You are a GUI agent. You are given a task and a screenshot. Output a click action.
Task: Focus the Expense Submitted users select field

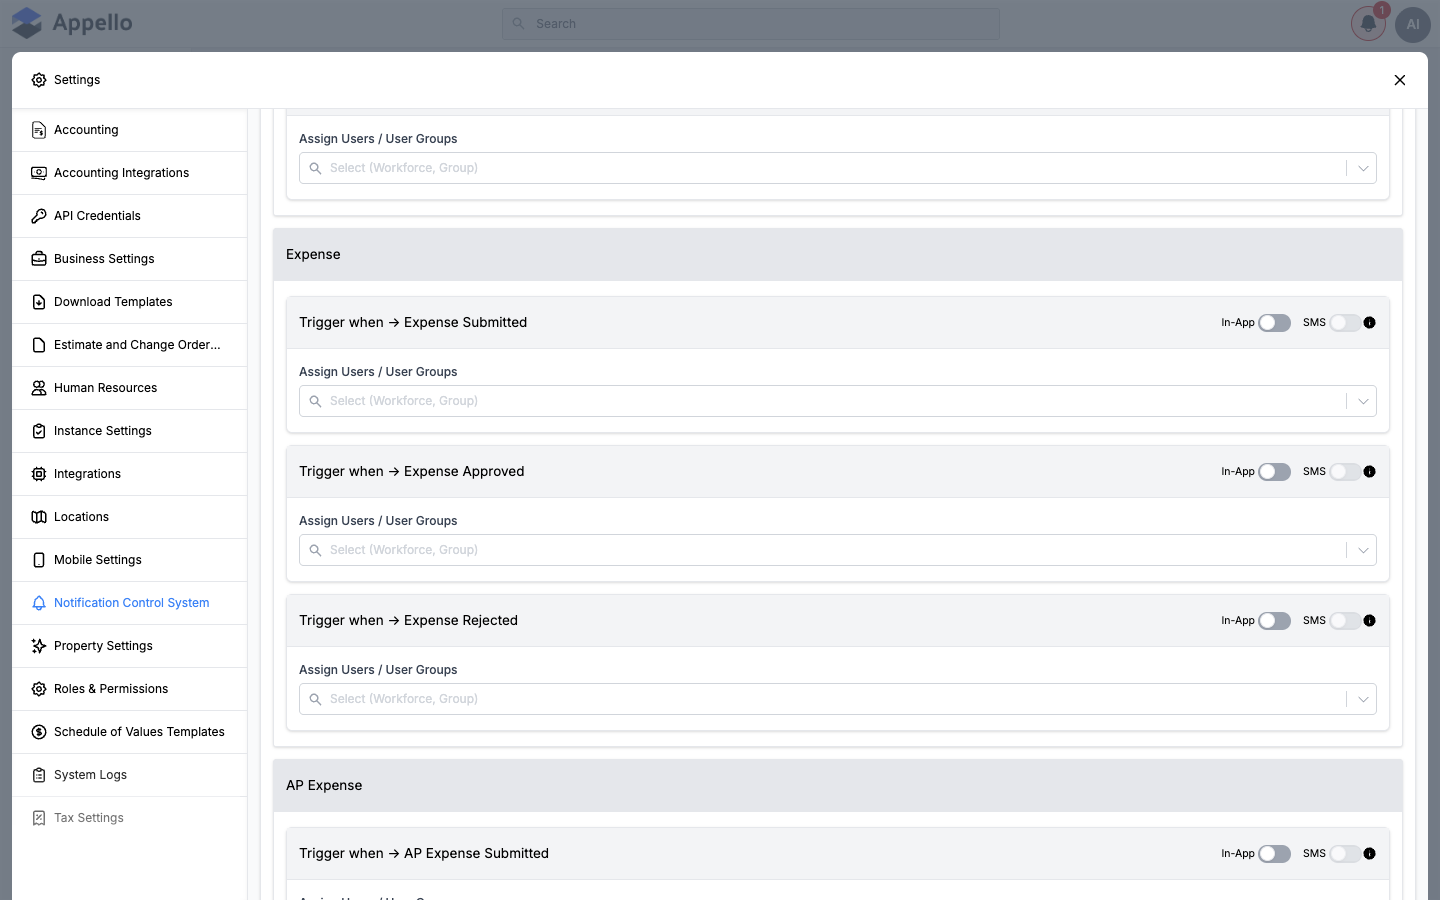click(x=838, y=401)
